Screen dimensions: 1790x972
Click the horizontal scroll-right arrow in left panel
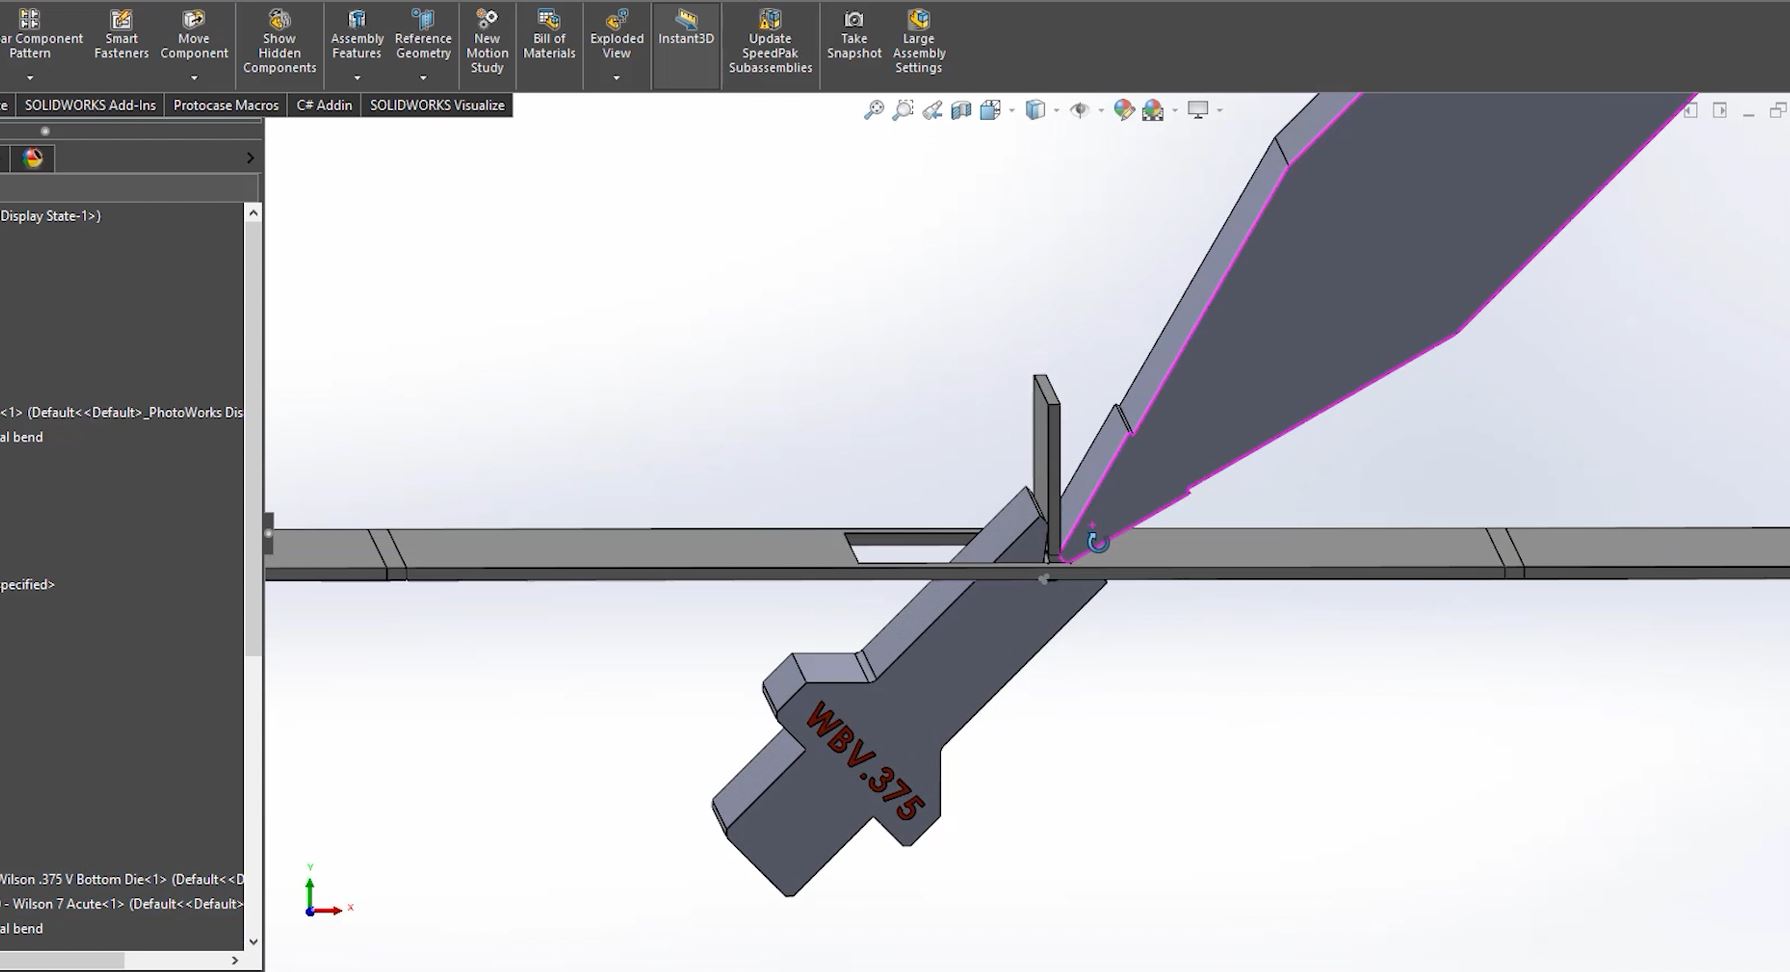(235, 960)
